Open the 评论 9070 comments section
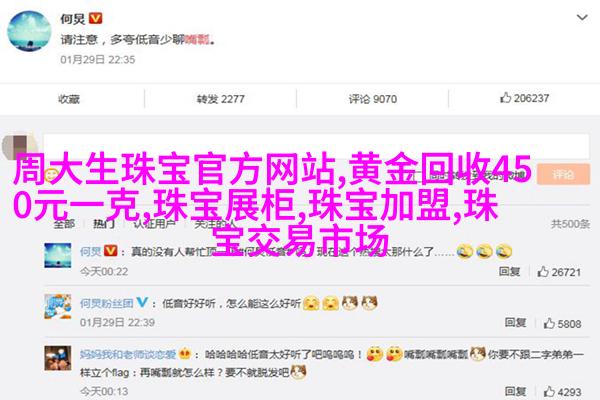The height and width of the screenshot is (400, 600). [372, 99]
